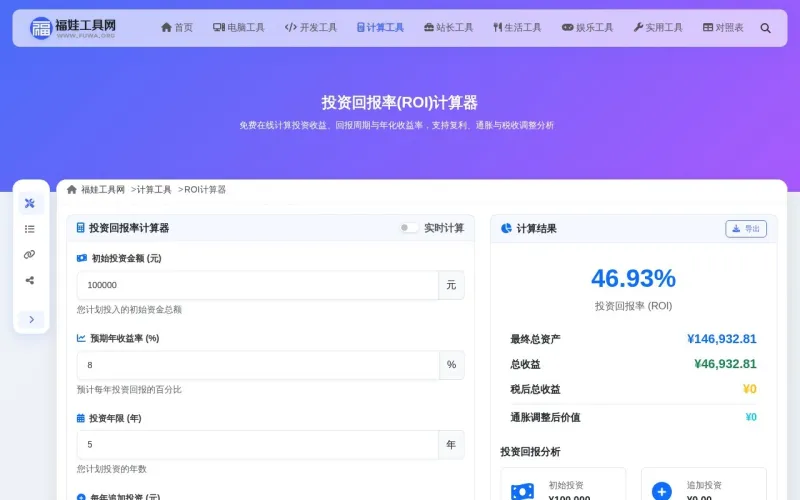Click the link icon in left sidebar

30,255
